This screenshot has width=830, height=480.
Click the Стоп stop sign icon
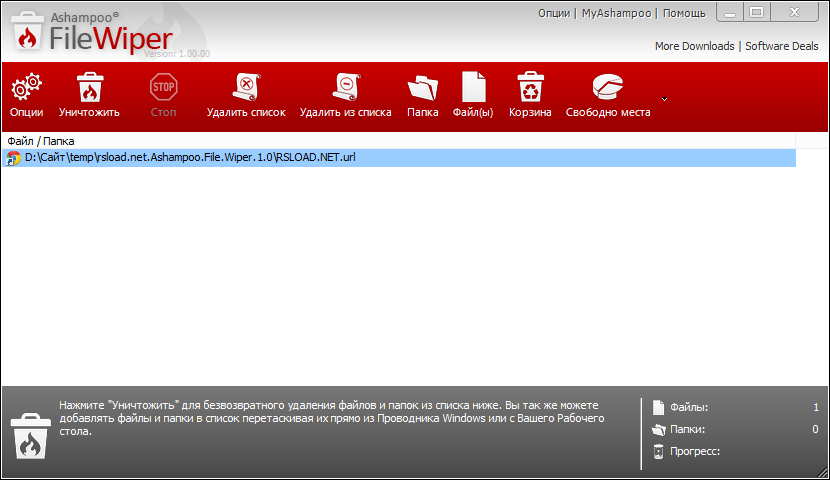pyautogui.click(x=163, y=87)
